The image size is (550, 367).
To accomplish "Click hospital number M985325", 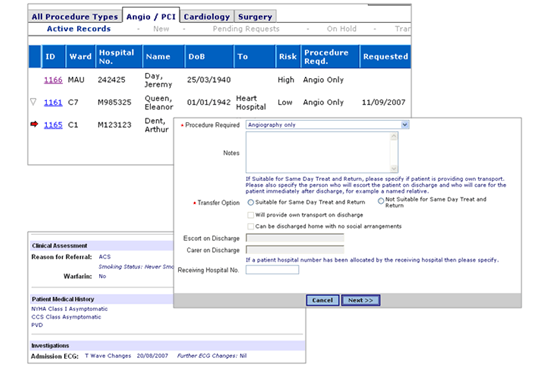I will (x=114, y=102).
